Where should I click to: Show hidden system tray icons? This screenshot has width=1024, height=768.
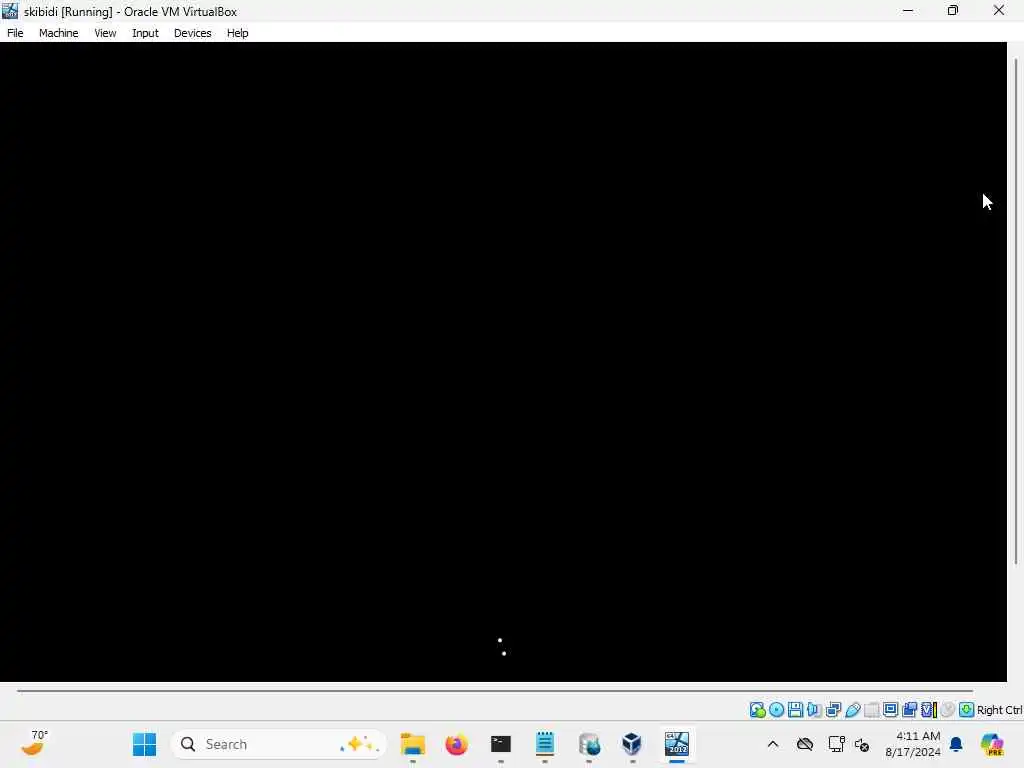point(773,744)
